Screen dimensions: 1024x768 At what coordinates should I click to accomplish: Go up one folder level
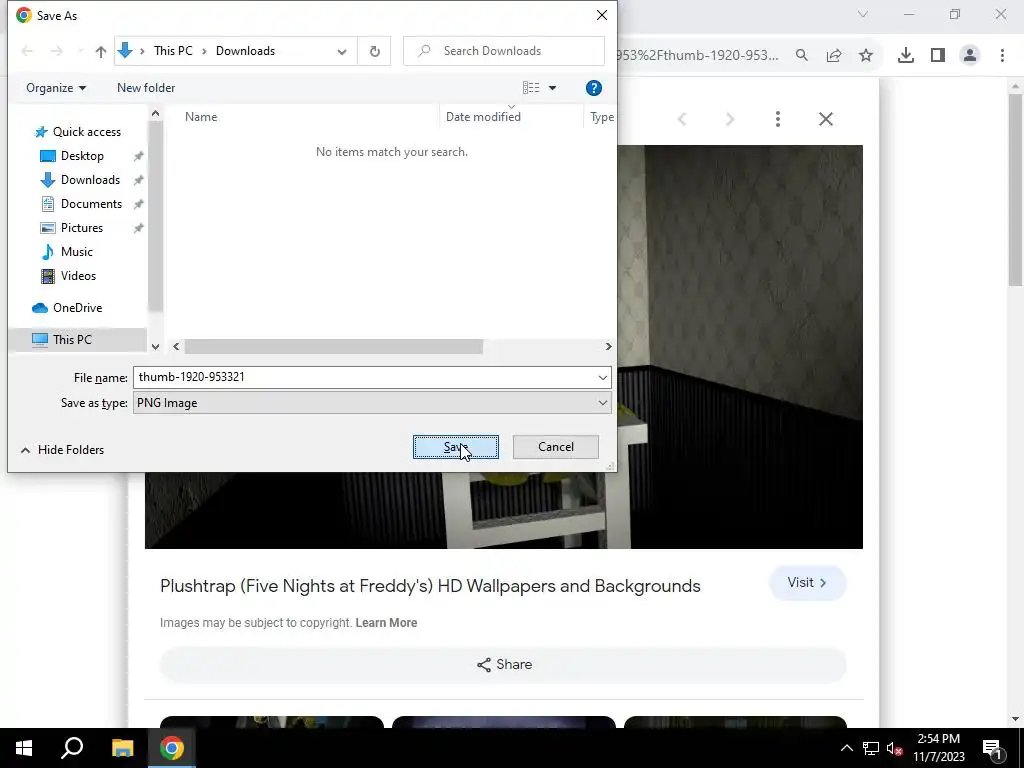click(x=101, y=51)
